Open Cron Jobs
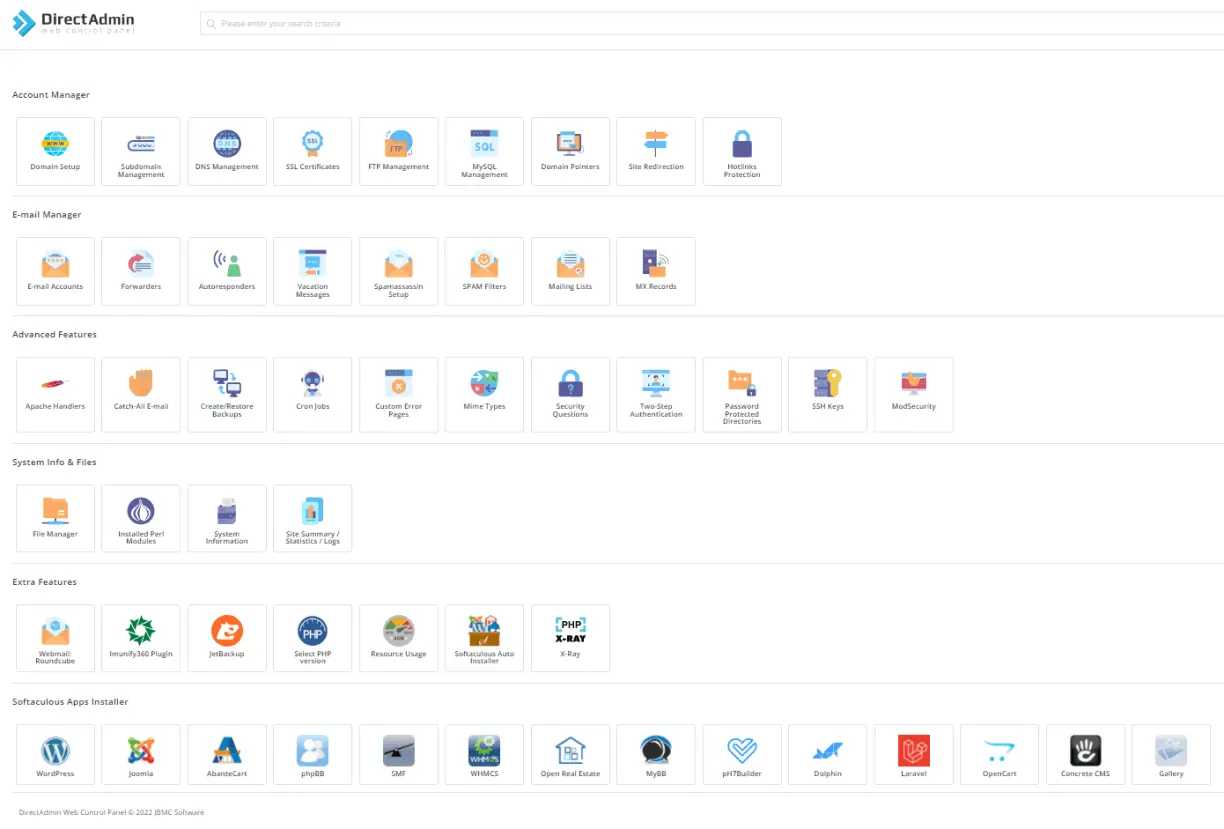The image size is (1224, 829). click(x=312, y=394)
